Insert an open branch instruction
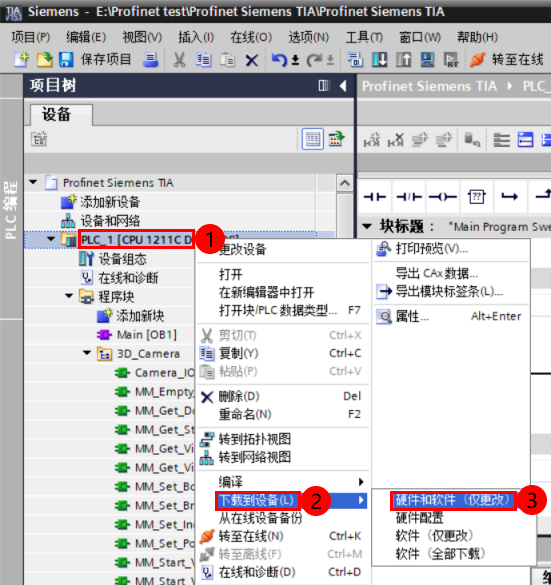The image size is (551, 585). click(509, 196)
